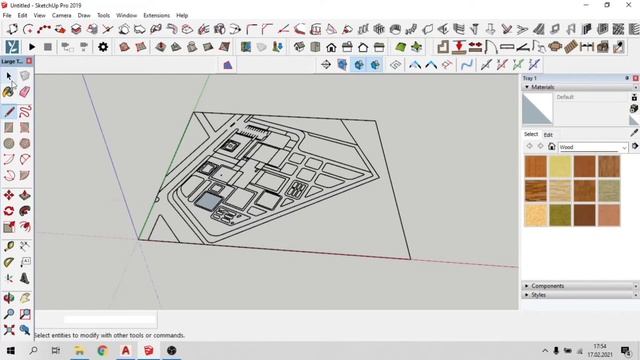Pick the Offset tool
The image size is (640, 360).
24,227
